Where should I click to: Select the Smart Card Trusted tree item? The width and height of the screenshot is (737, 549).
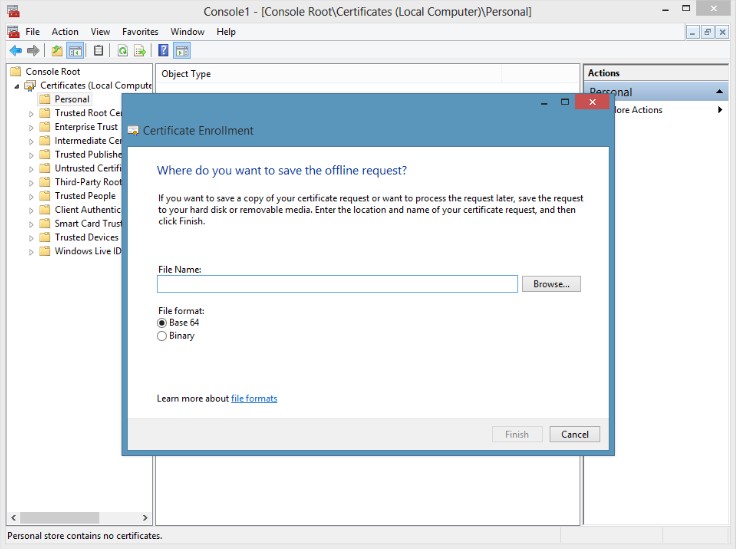click(x=88, y=223)
